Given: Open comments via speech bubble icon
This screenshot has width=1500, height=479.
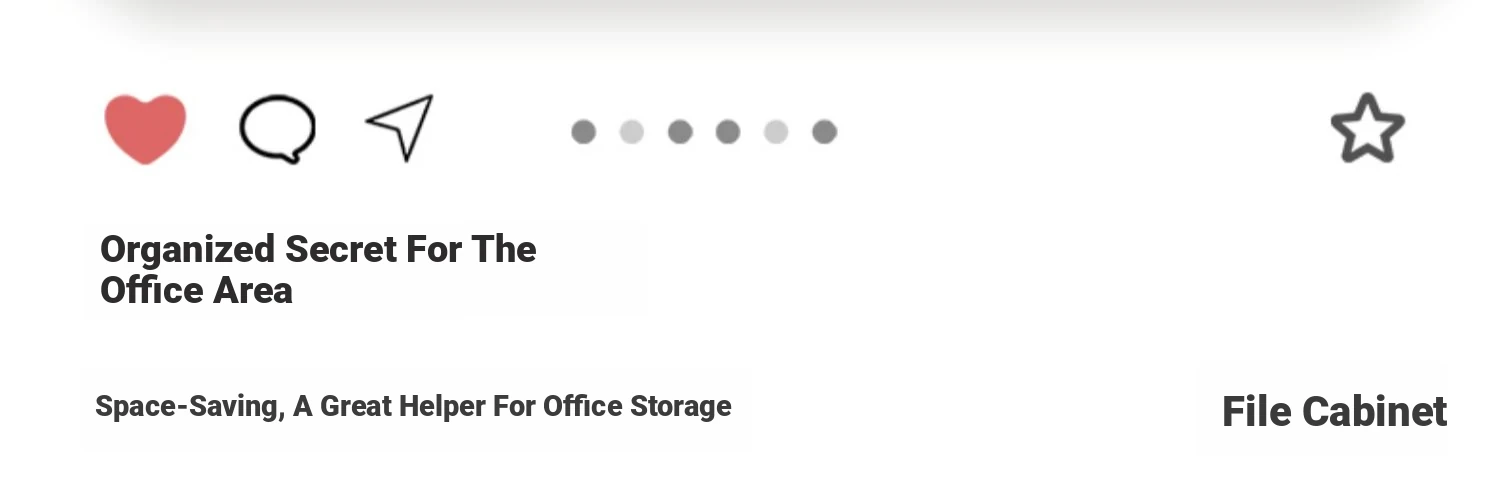Looking at the screenshot, I should tap(277, 129).
